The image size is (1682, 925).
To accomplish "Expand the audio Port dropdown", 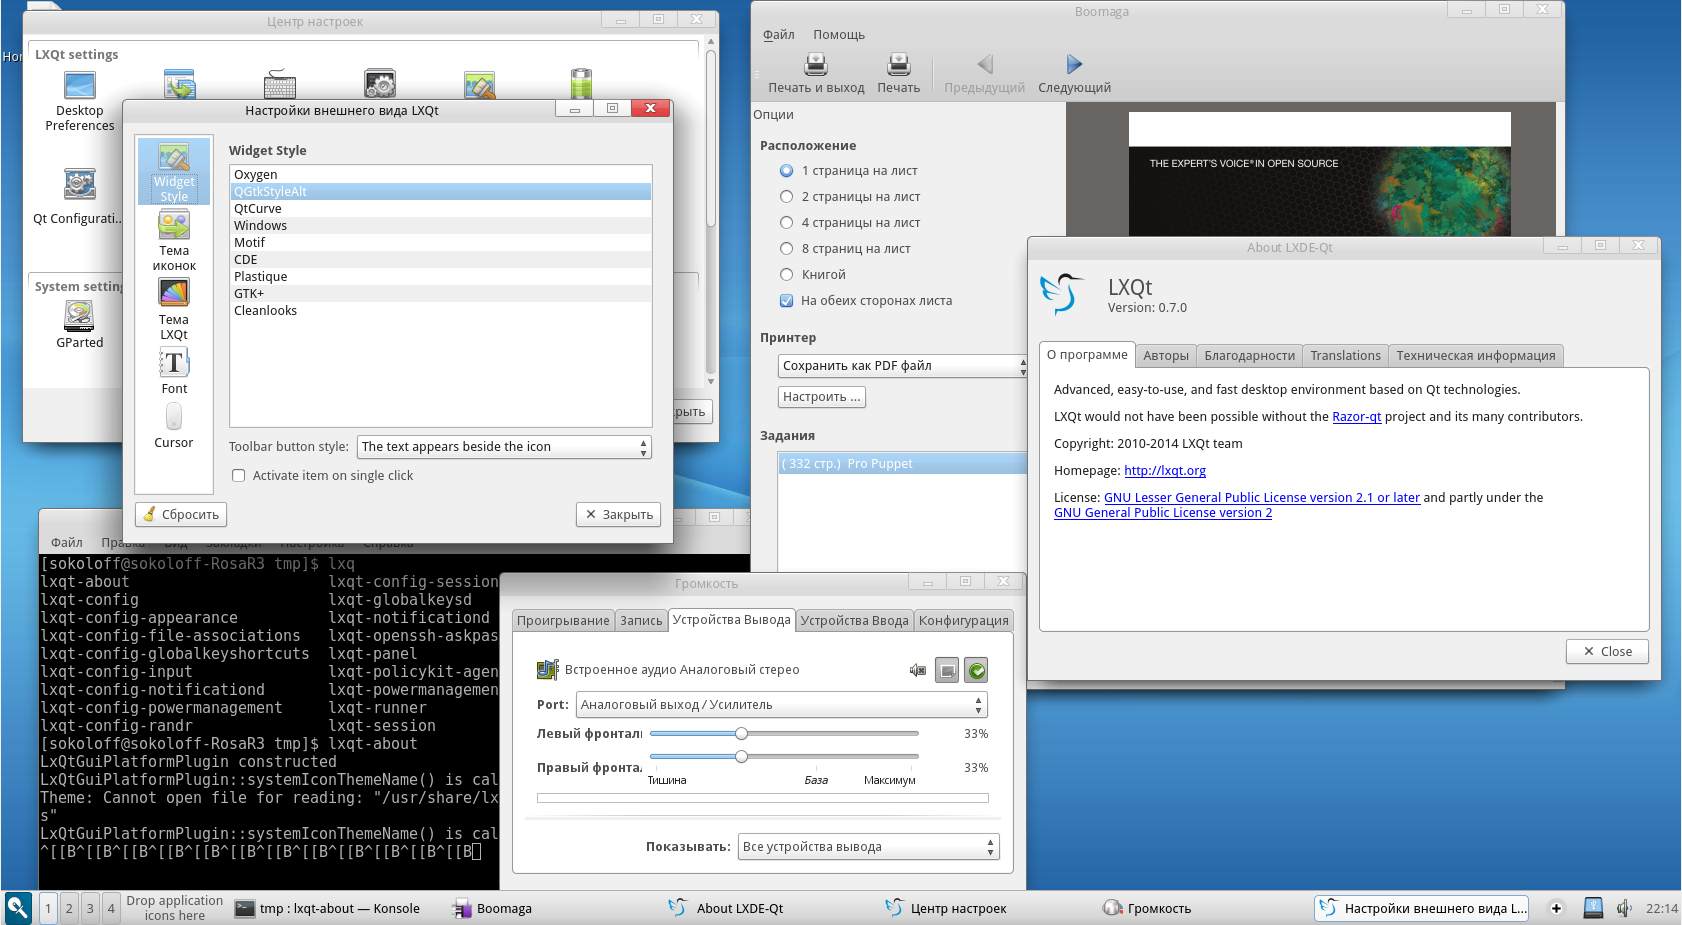I will click(x=781, y=705).
